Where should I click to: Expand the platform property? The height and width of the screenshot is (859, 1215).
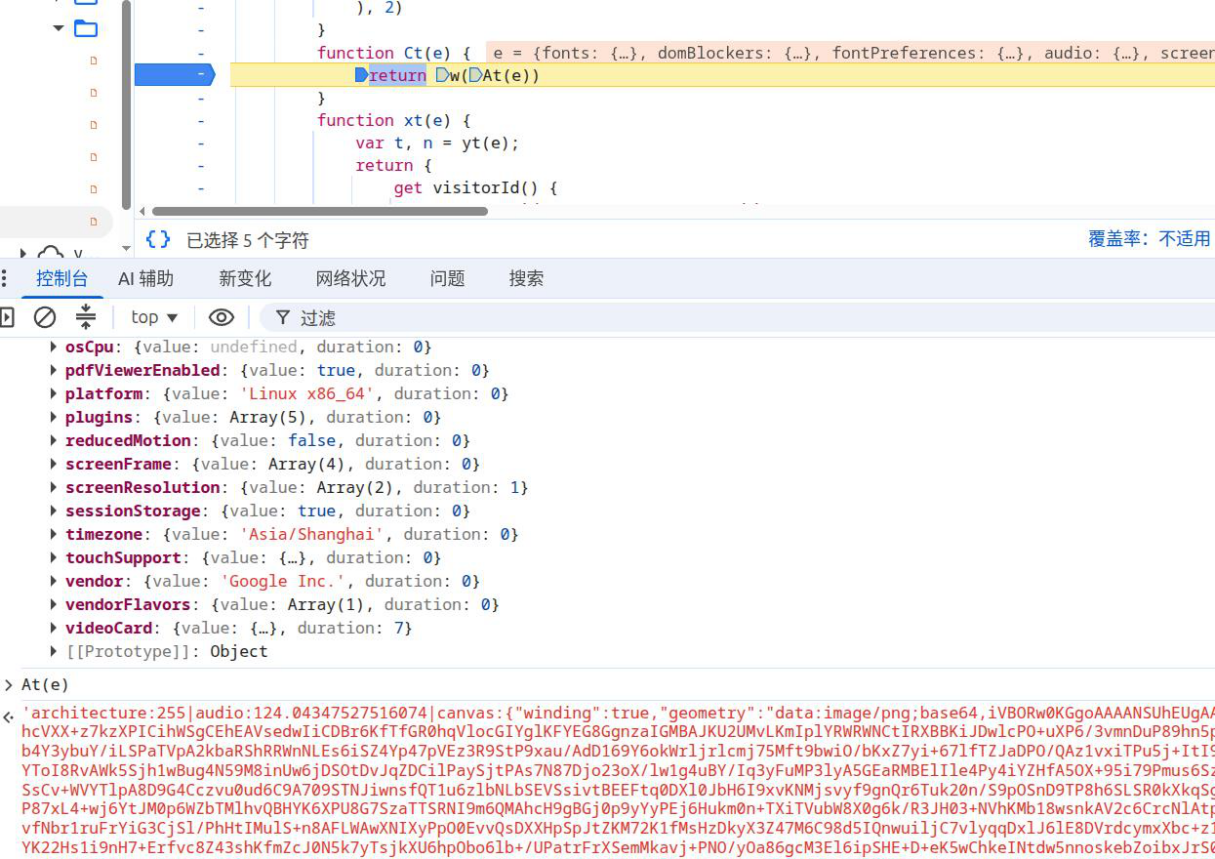click(53, 394)
